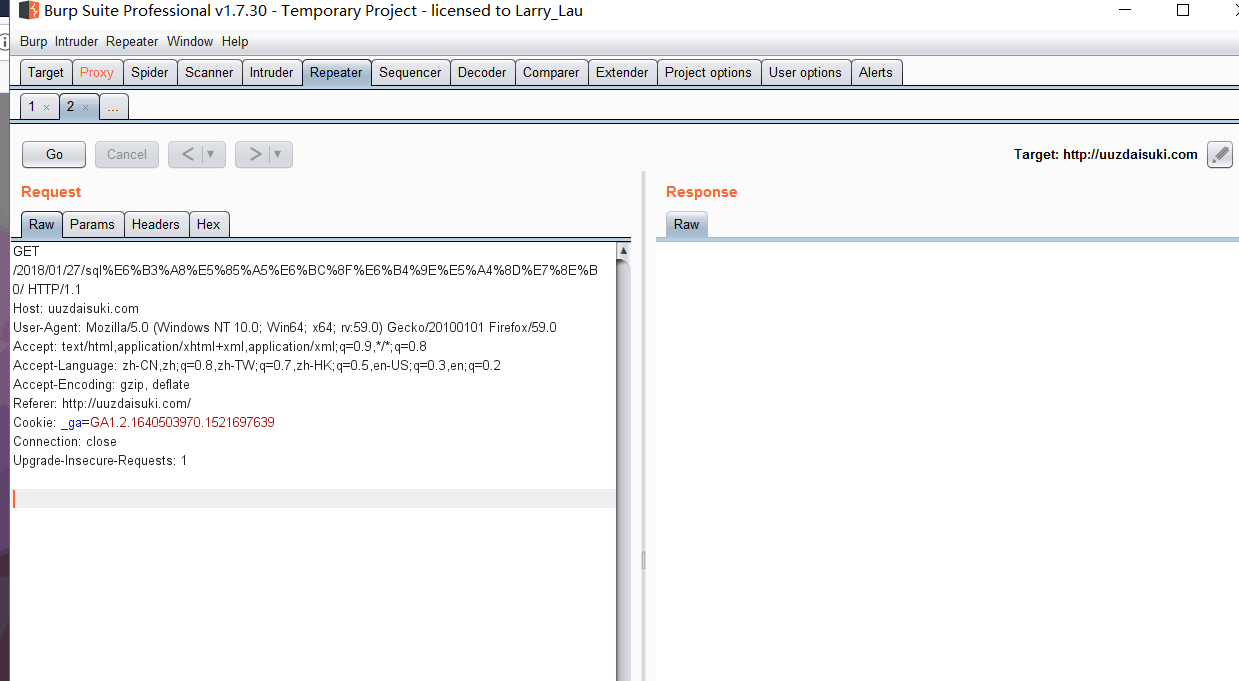Click the Cancel button
This screenshot has height=681, width=1239.
[x=127, y=154]
